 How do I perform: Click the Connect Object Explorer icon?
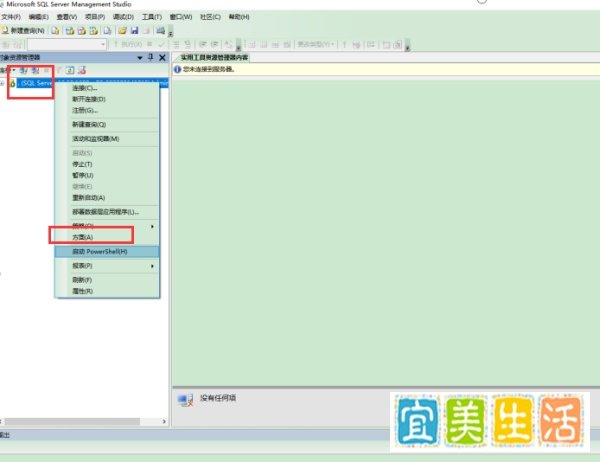[x=24, y=70]
